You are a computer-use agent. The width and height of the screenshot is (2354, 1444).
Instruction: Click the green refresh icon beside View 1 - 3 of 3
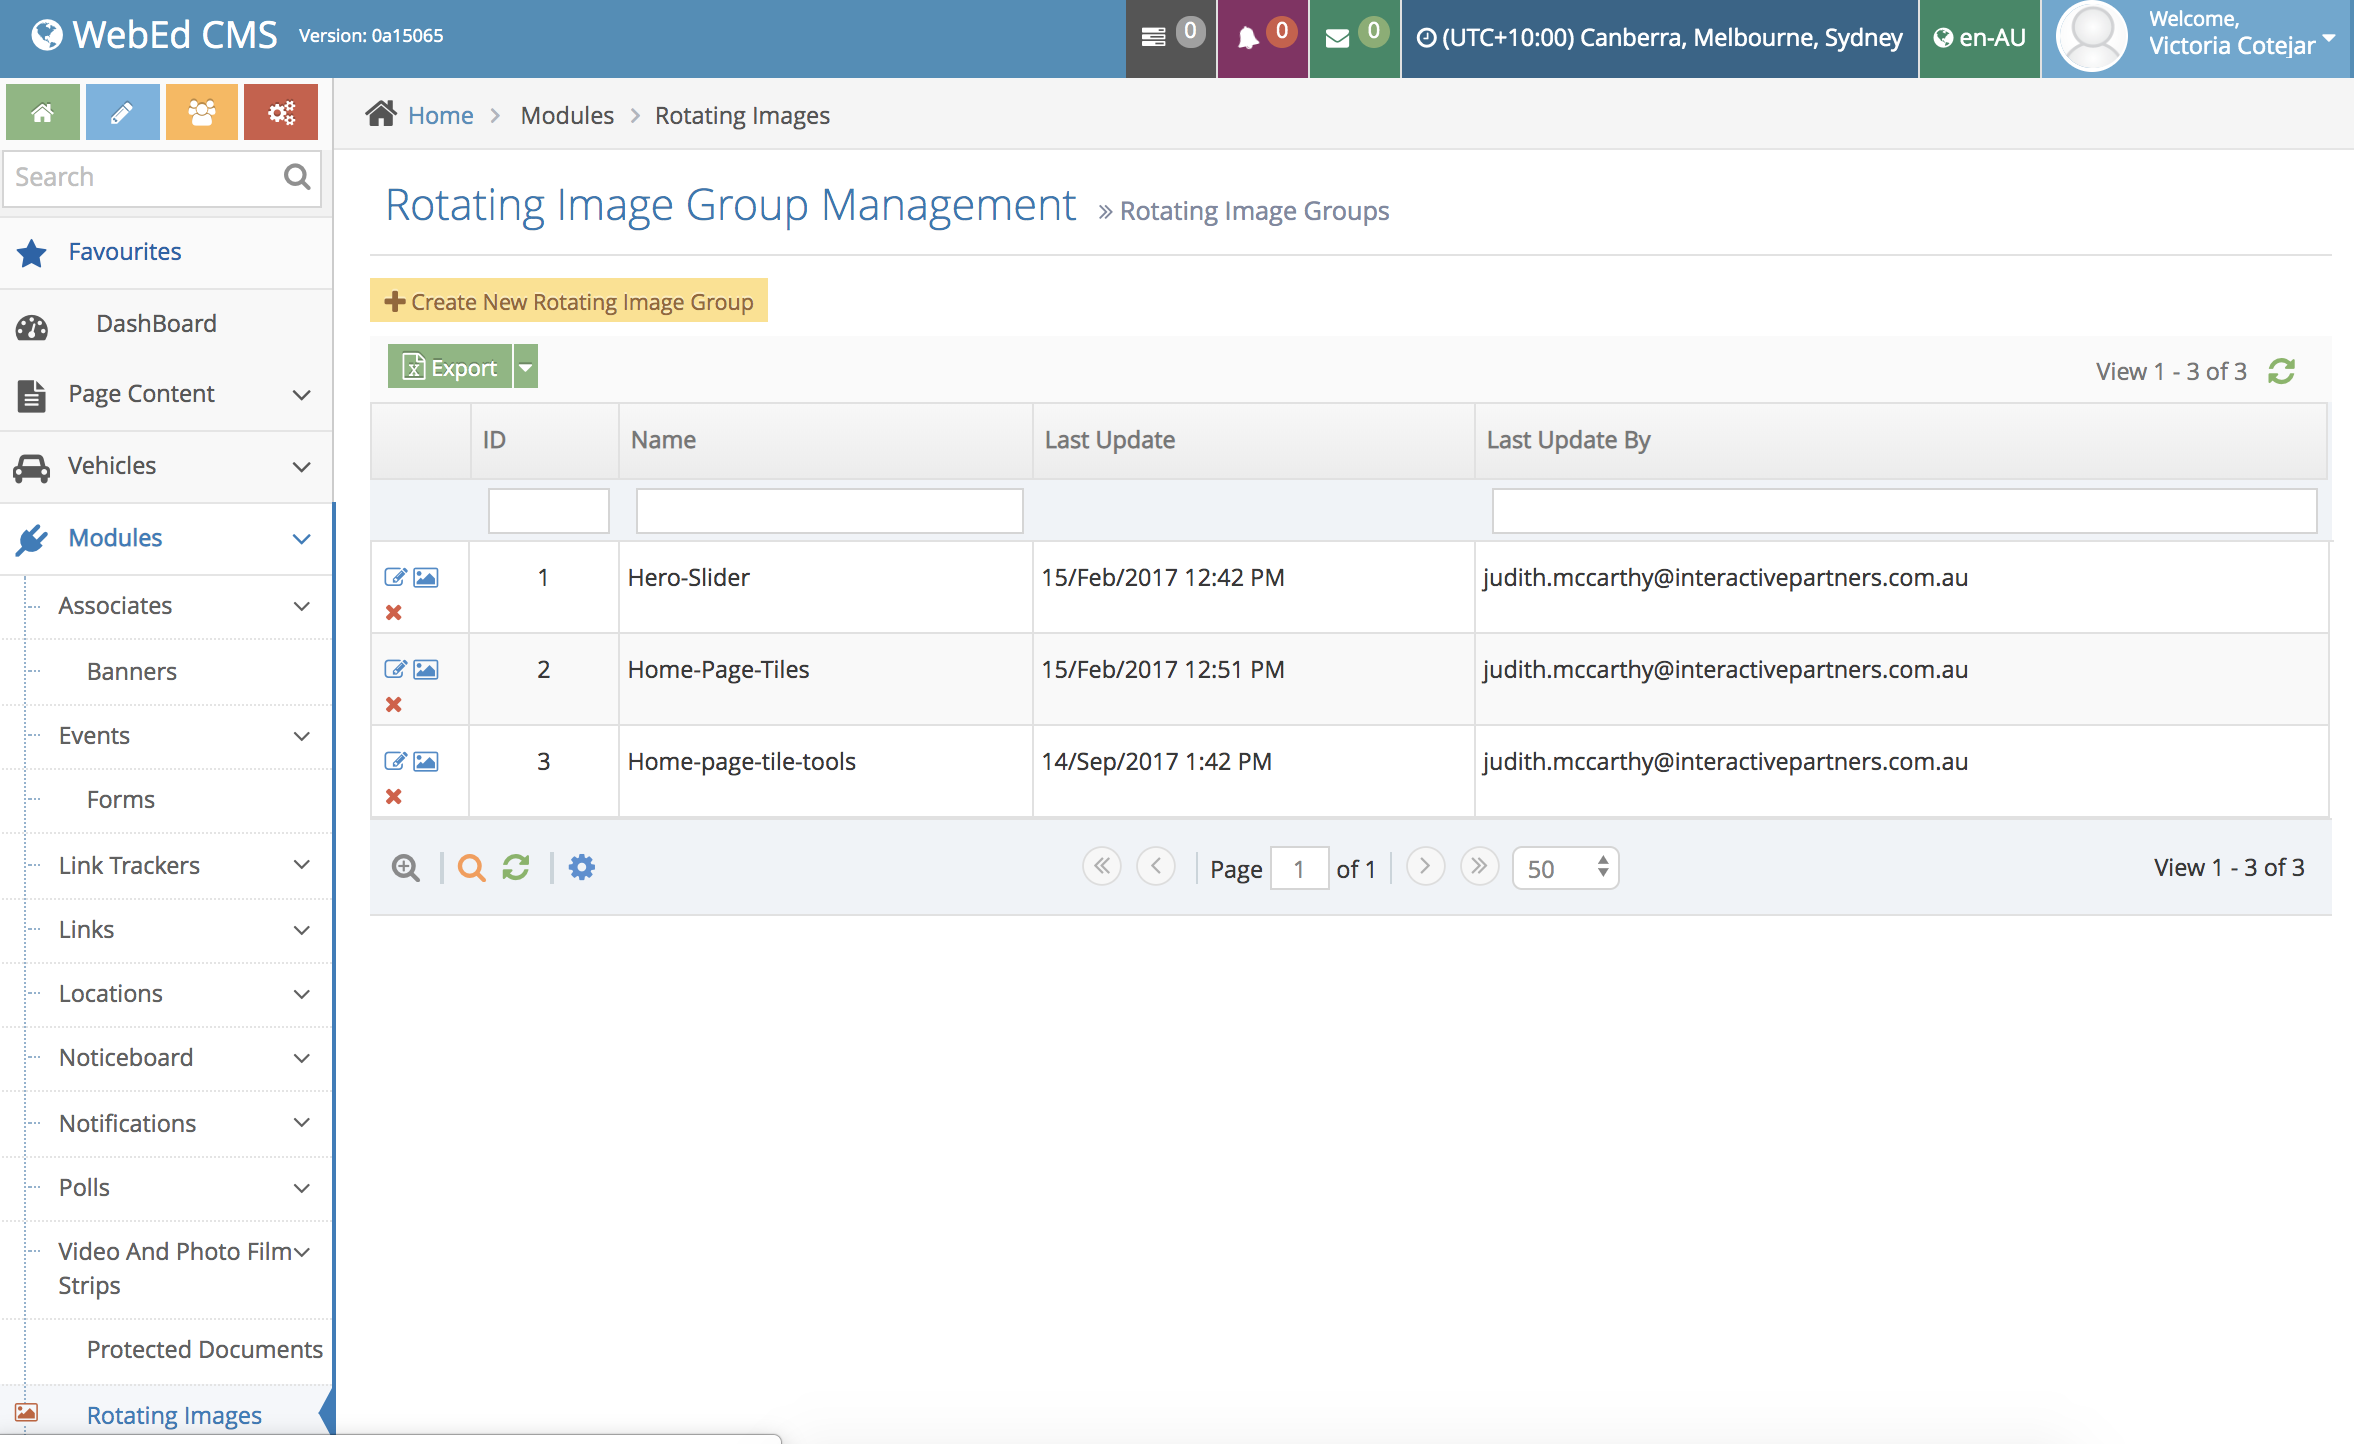[x=2282, y=371]
